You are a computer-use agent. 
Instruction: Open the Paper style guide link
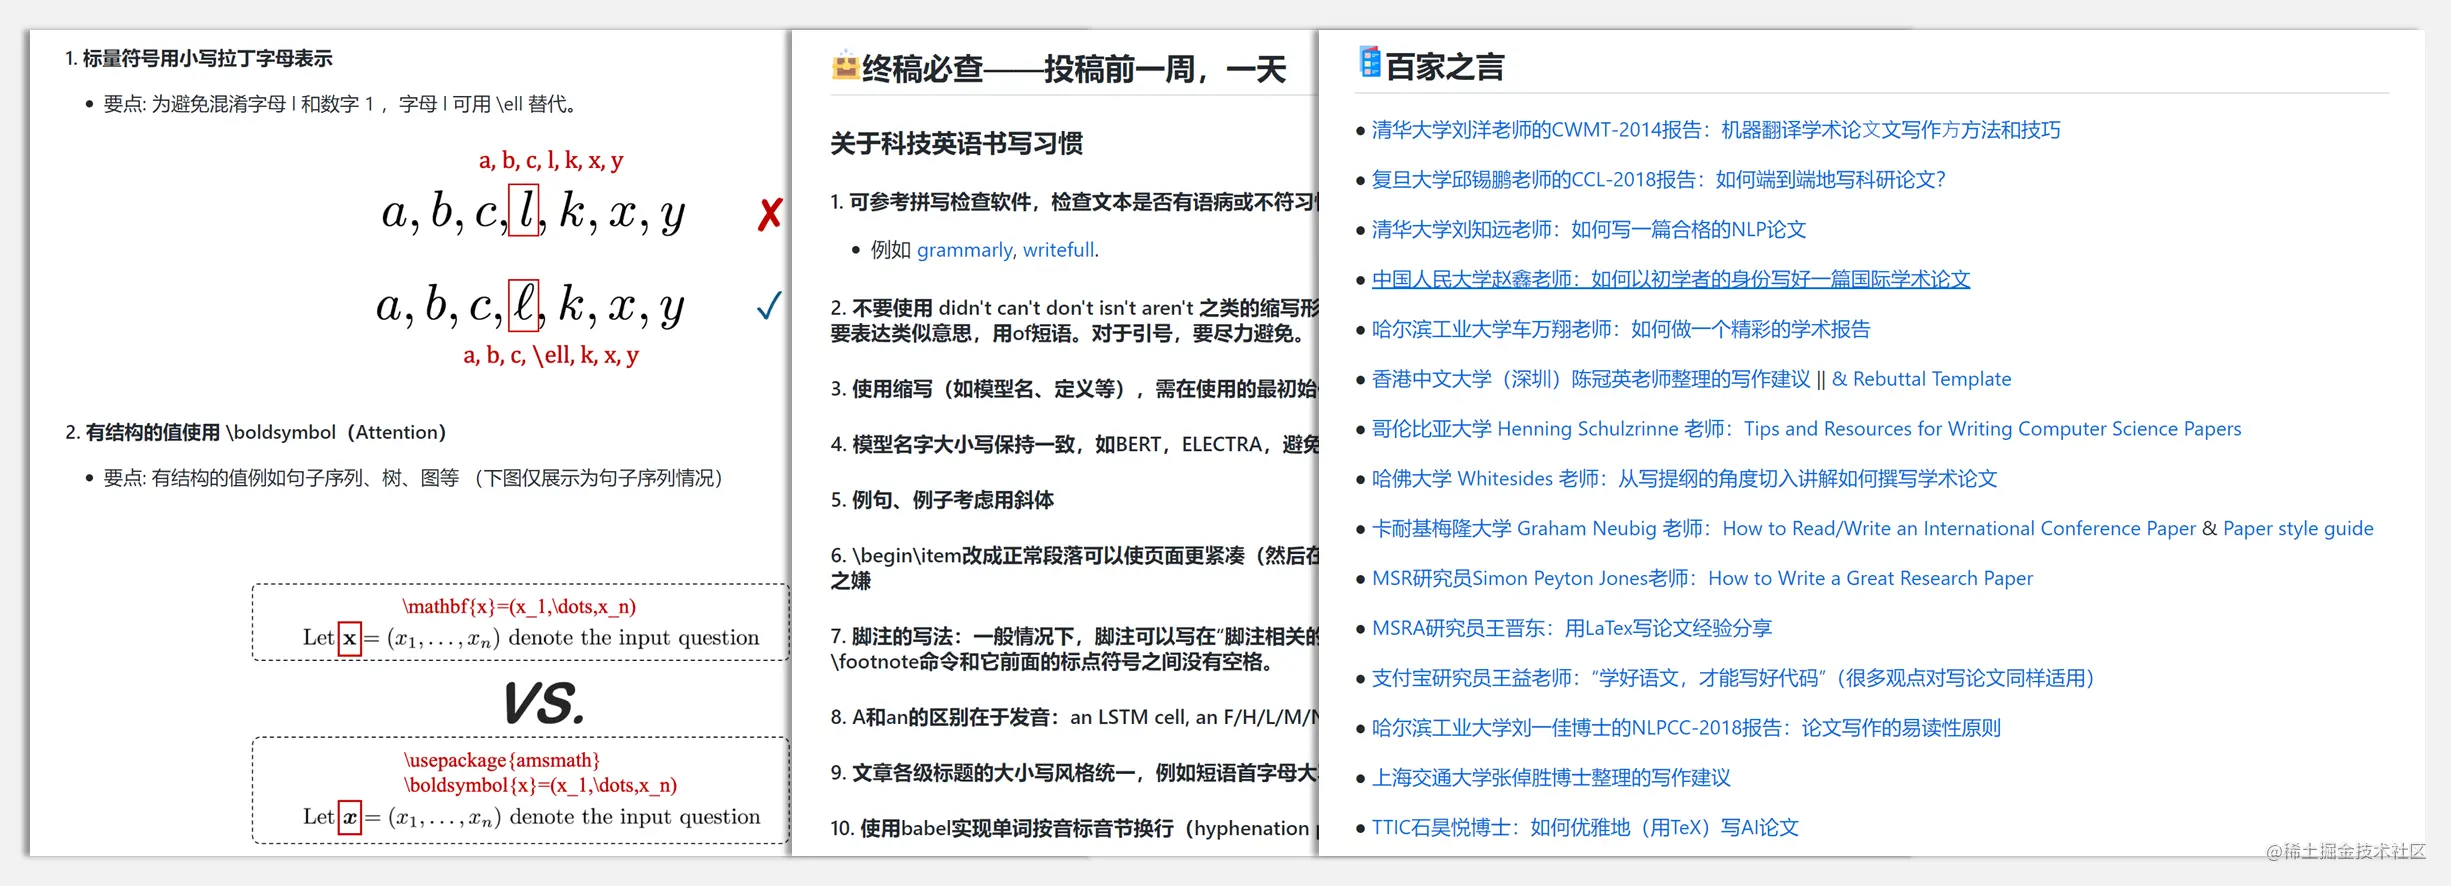pos(2298,528)
